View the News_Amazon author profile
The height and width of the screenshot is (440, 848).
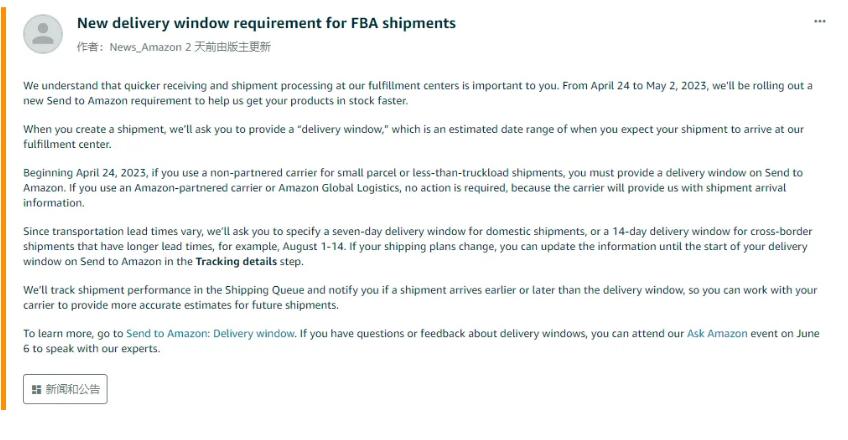click(x=146, y=47)
